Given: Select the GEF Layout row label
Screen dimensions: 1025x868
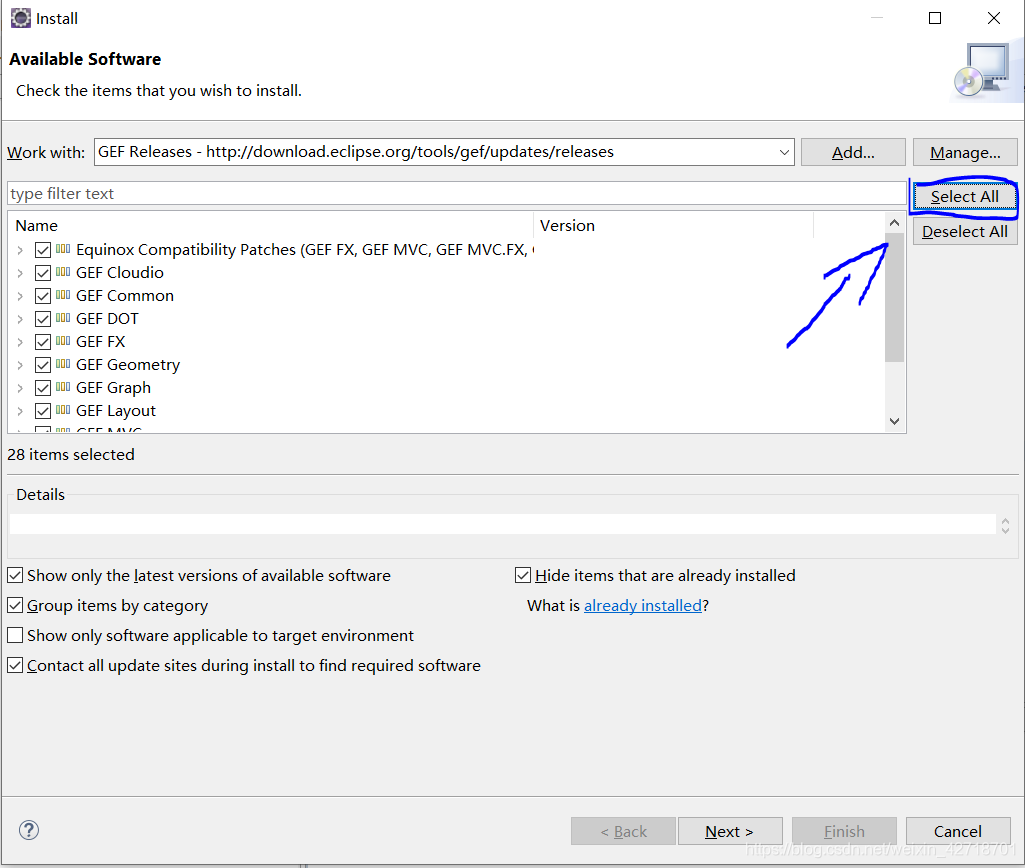Looking at the screenshot, I should pyautogui.click(x=116, y=410).
